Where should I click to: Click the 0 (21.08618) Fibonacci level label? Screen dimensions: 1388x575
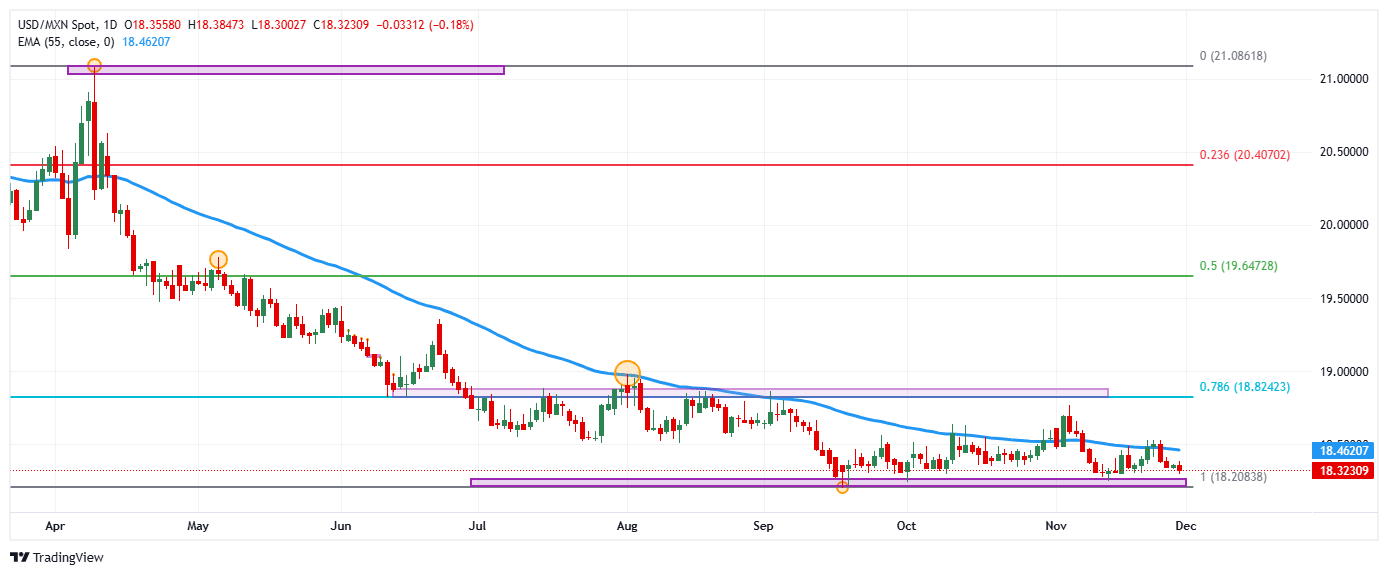pos(1233,56)
